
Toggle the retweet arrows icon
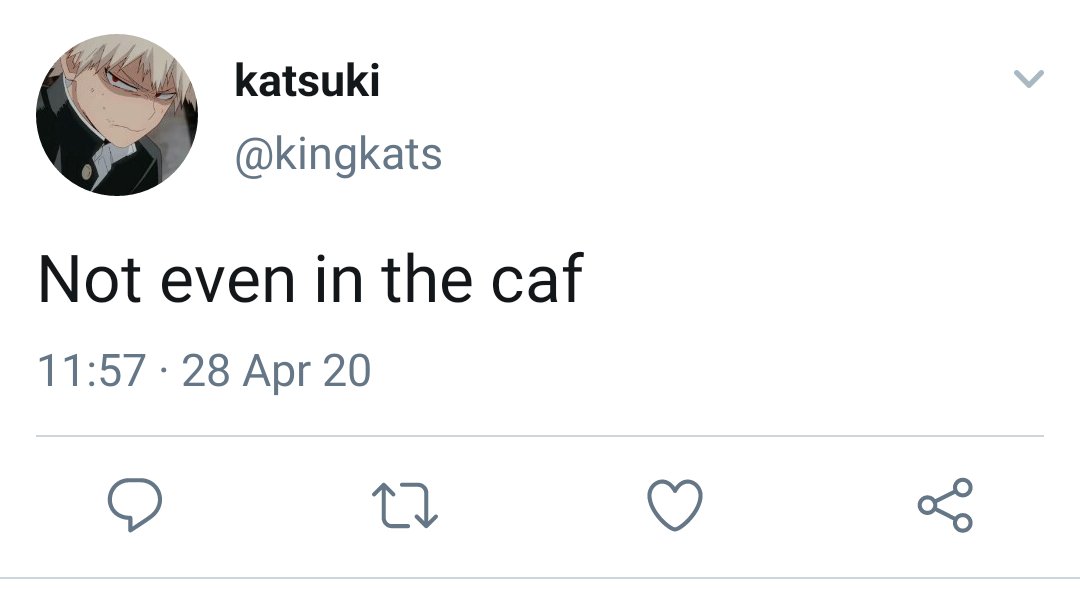(x=405, y=506)
